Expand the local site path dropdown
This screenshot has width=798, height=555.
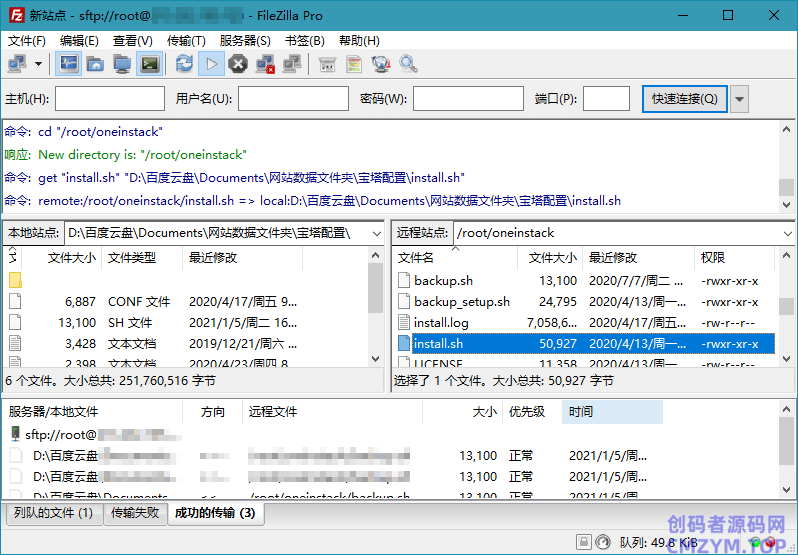click(376, 233)
